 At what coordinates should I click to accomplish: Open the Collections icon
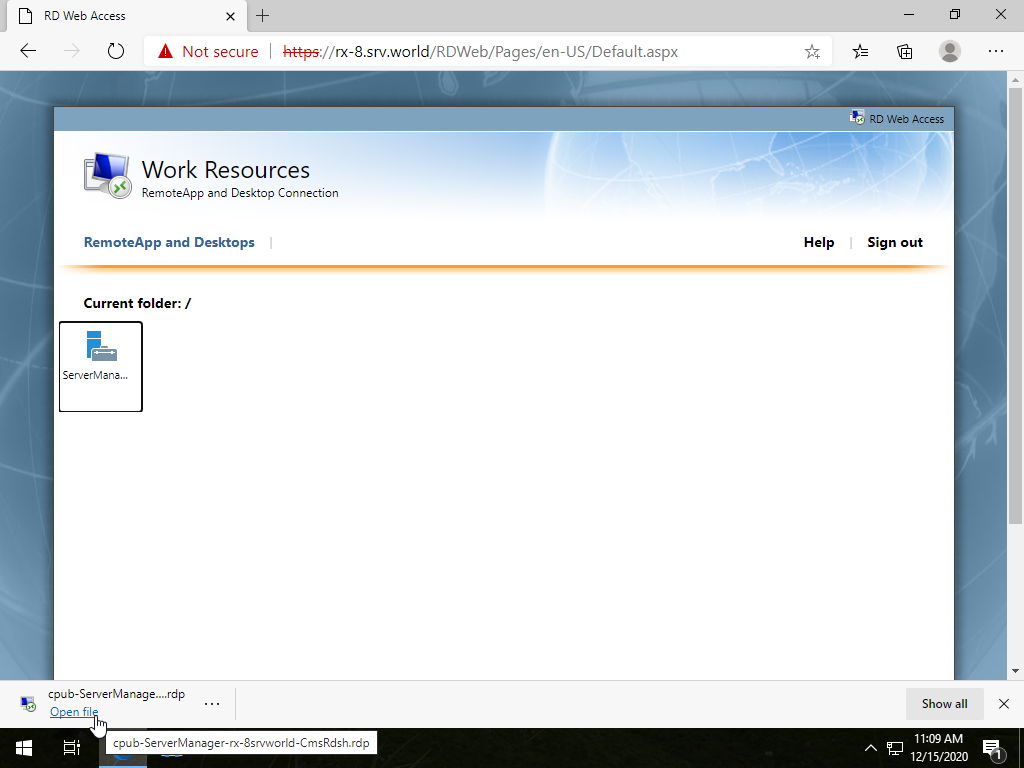pyautogui.click(x=904, y=51)
